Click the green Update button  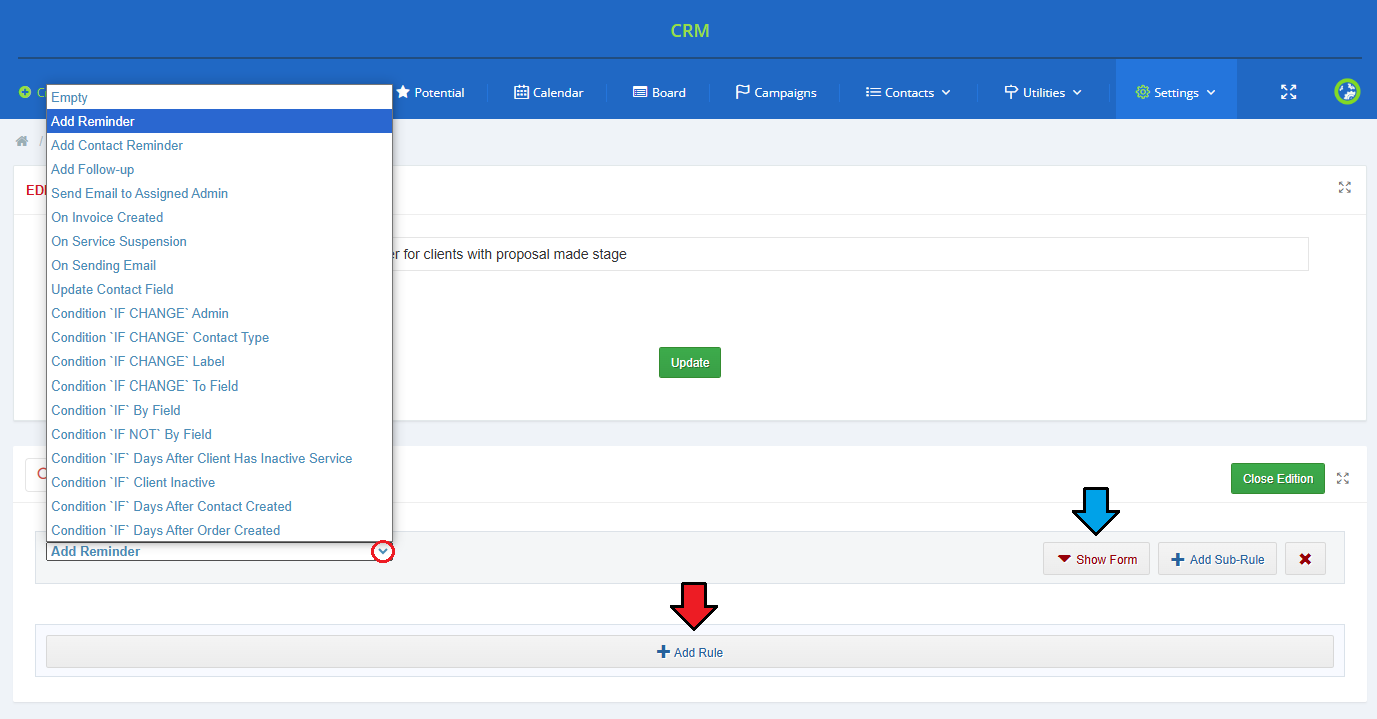pos(690,362)
